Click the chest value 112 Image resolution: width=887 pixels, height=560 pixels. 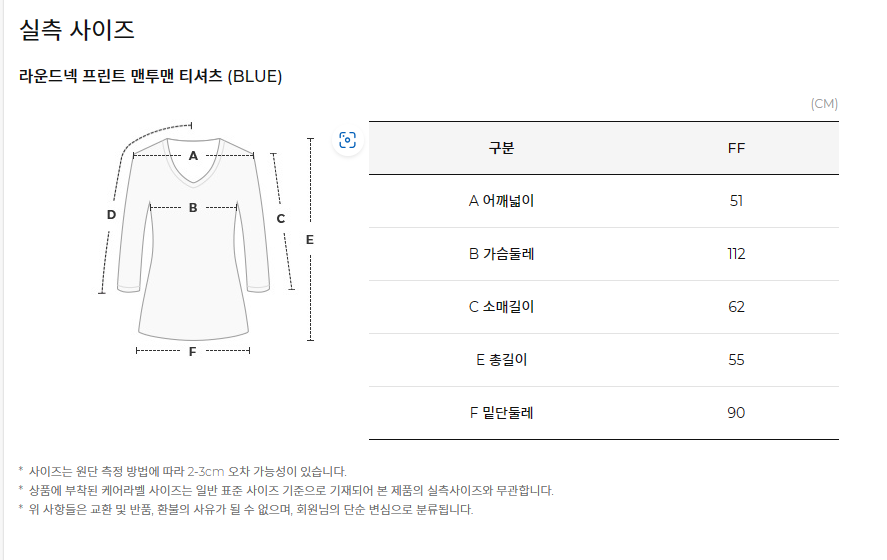736,254
